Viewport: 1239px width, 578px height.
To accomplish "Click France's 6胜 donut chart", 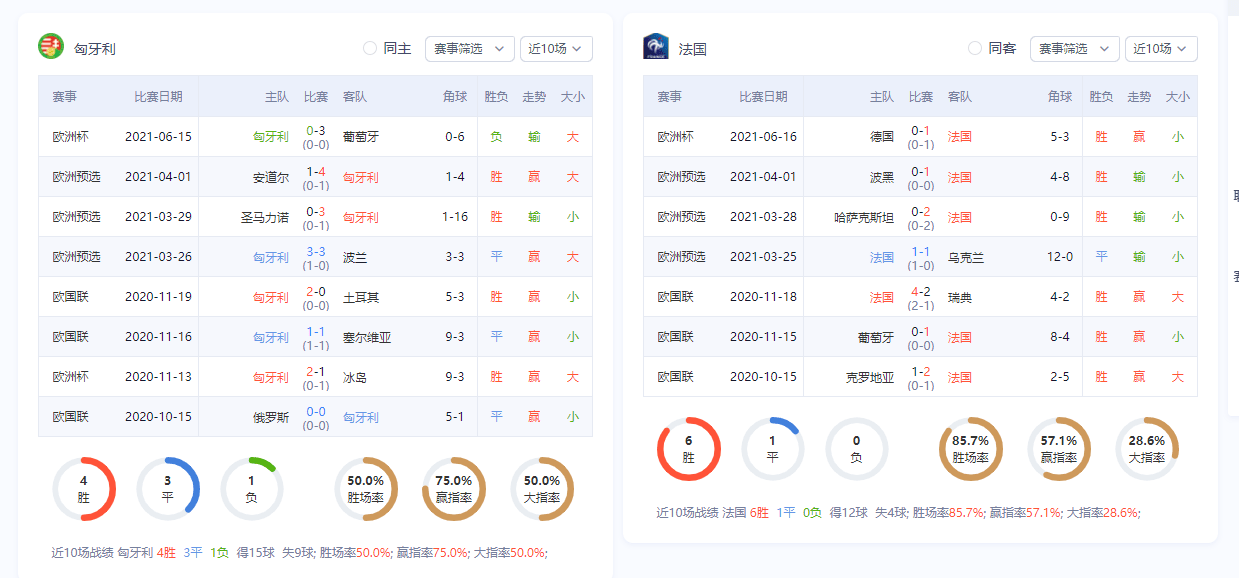I will 689,448.
